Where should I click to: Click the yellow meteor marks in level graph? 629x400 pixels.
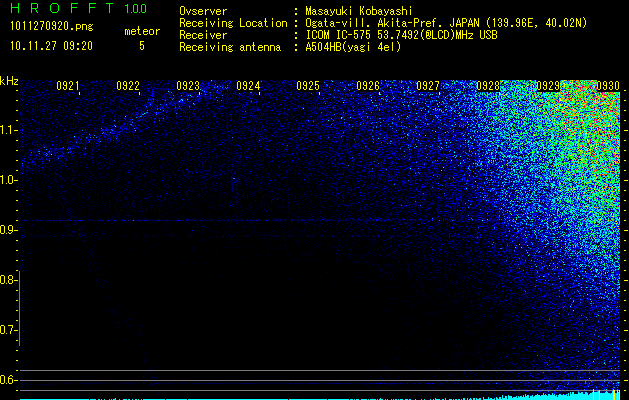click(x=606, y=394)
